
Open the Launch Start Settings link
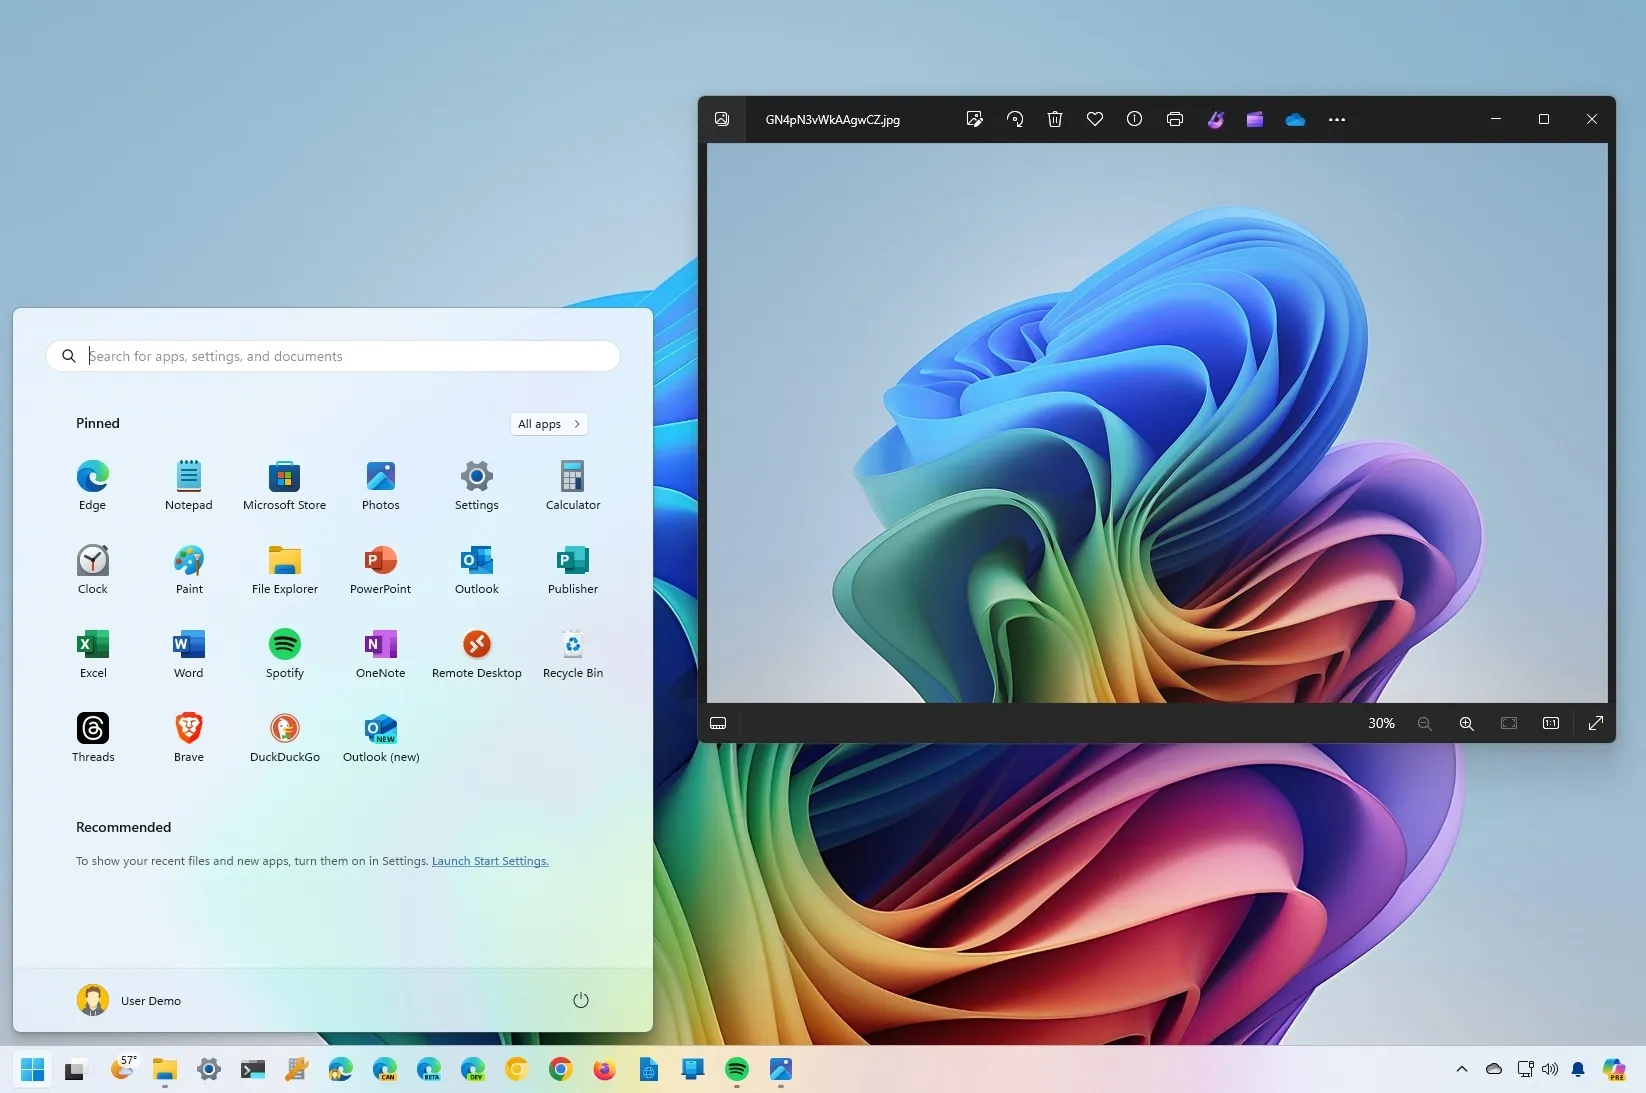point(489,861)
